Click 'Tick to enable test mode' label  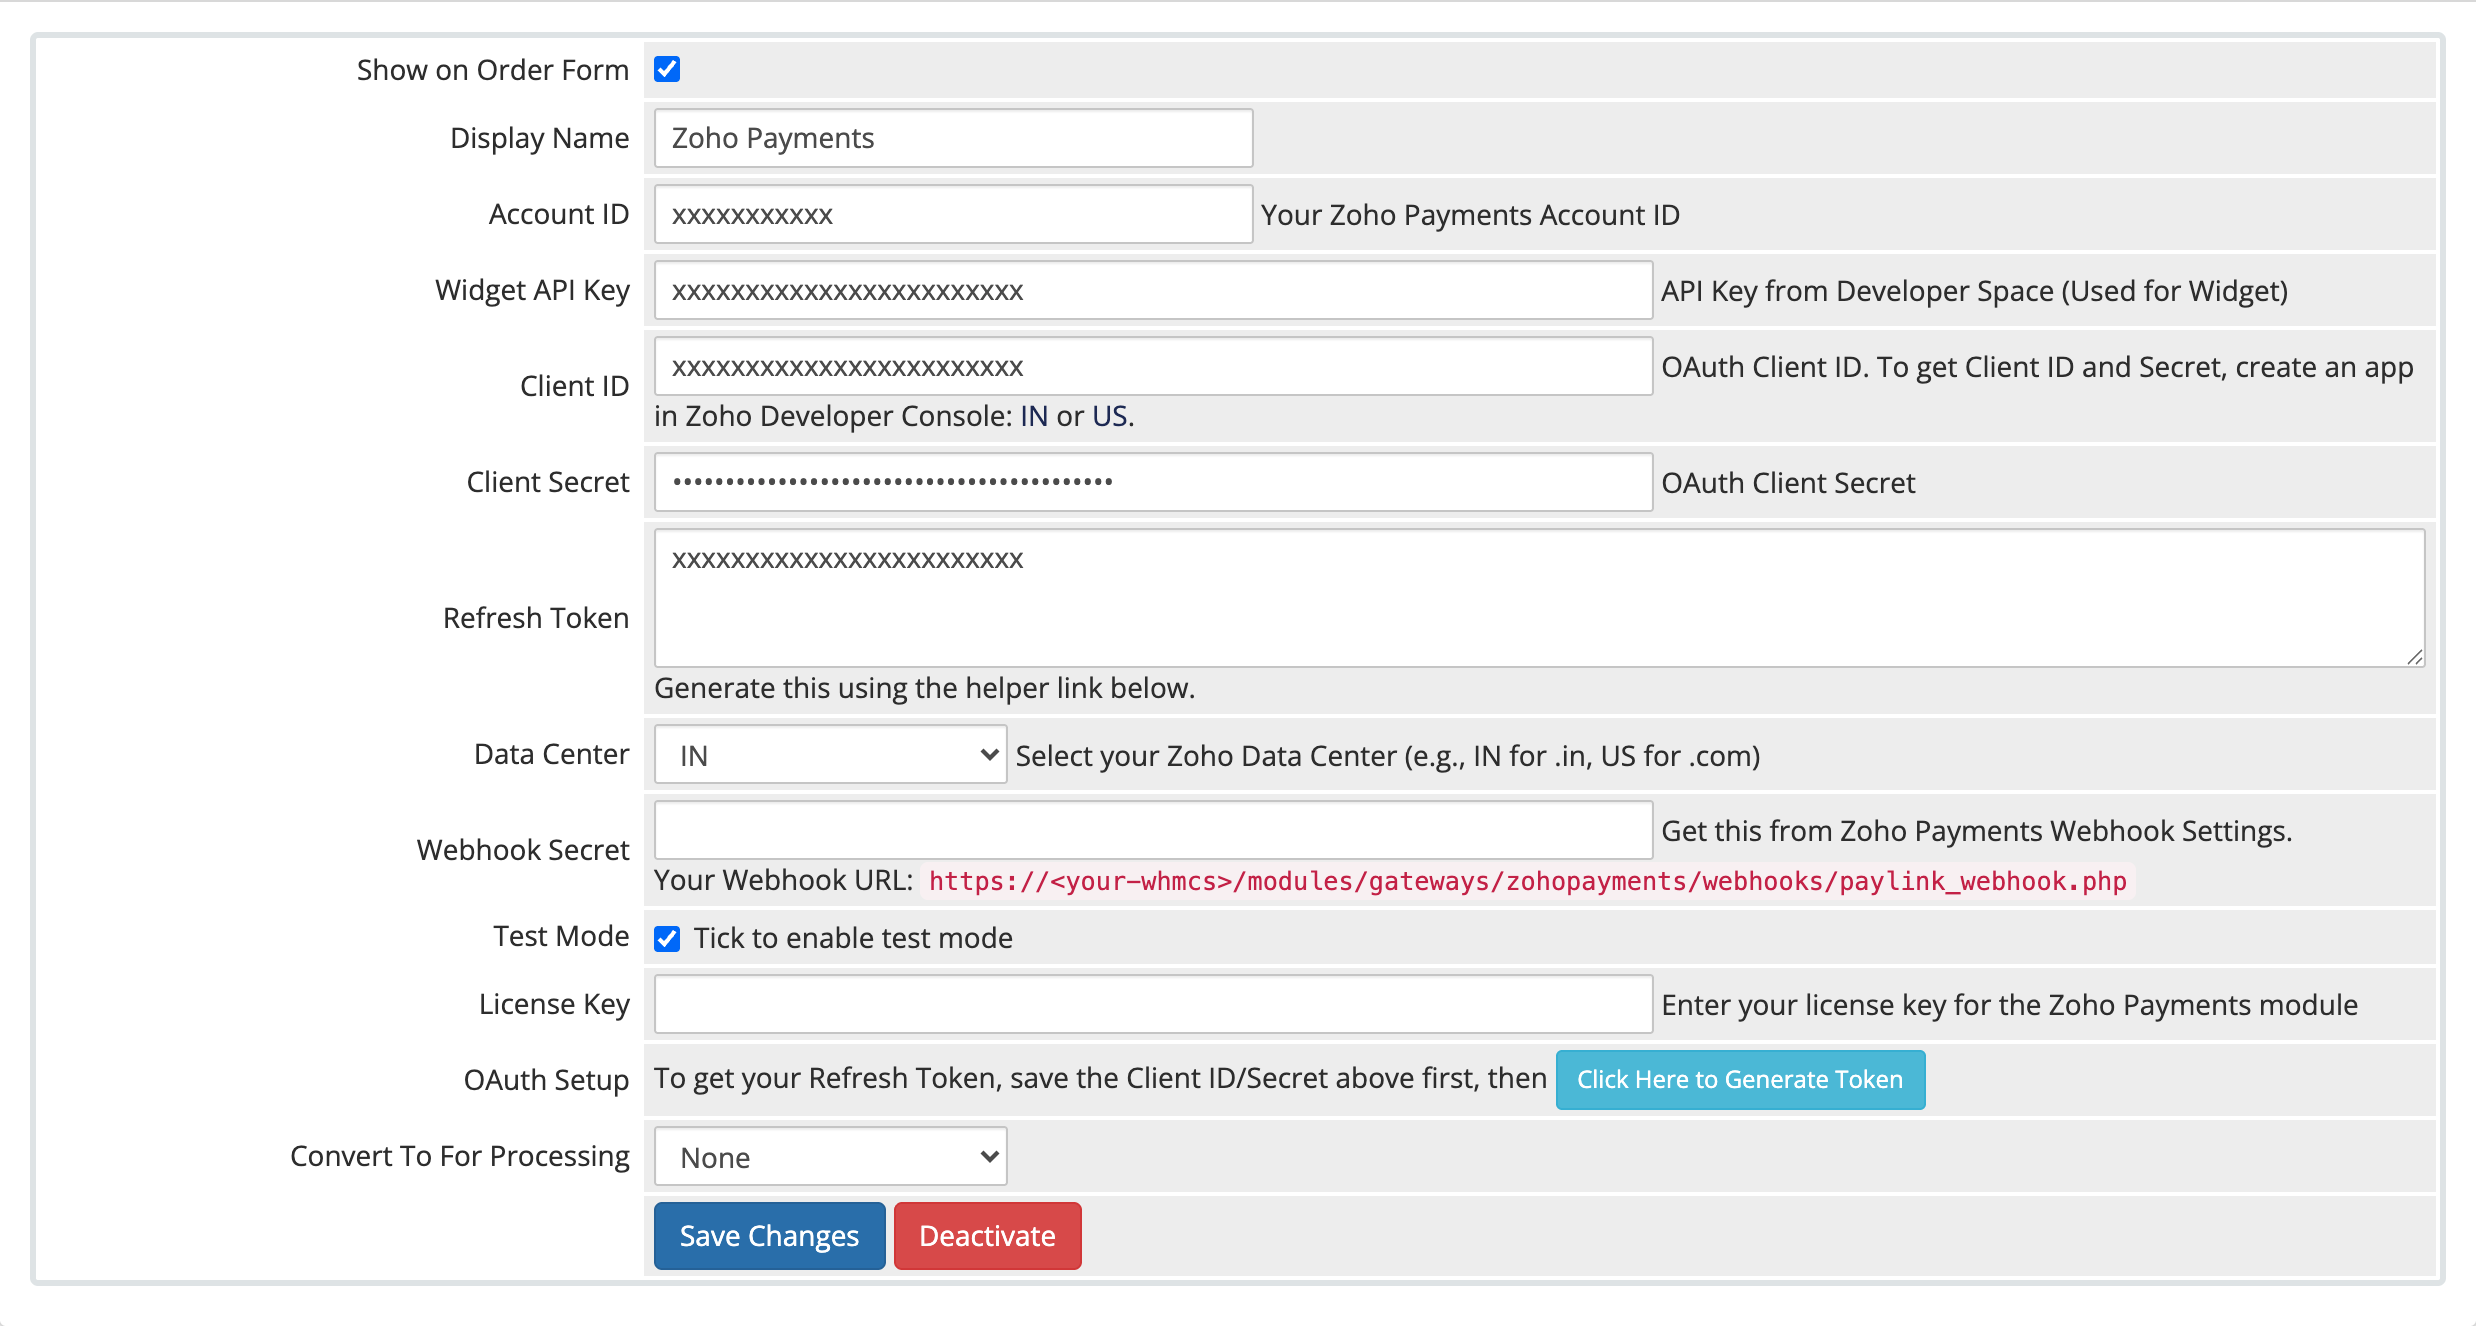point(853,938)
